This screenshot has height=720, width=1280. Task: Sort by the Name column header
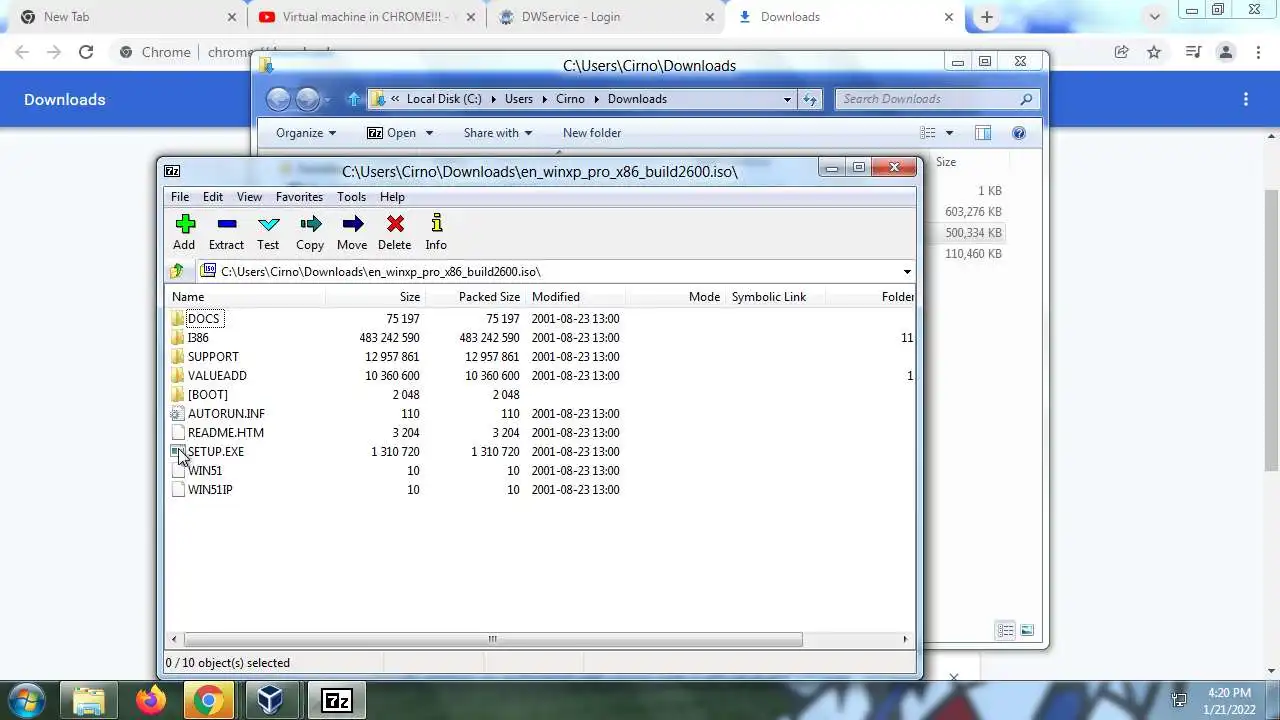click(245, 296)
